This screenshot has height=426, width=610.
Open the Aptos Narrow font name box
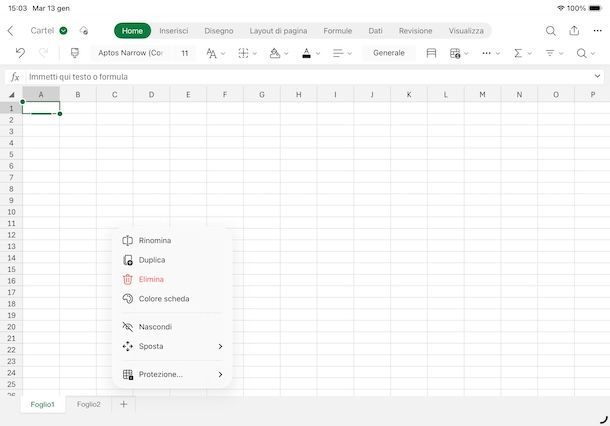pos(130,53)
